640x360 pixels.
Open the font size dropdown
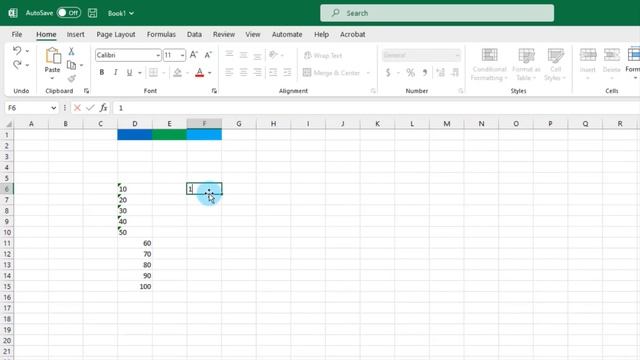[x=182, y=55]
